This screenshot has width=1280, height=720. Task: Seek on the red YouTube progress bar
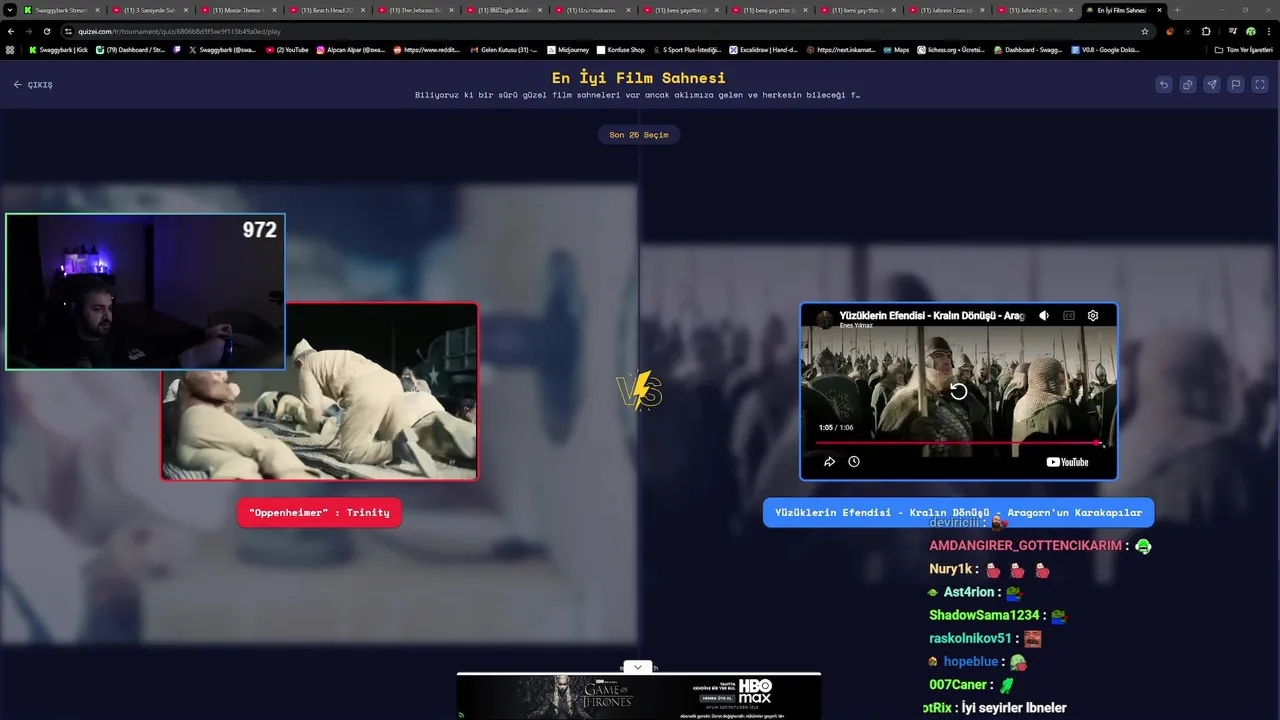pyautogui.click(x=958, y=443)
